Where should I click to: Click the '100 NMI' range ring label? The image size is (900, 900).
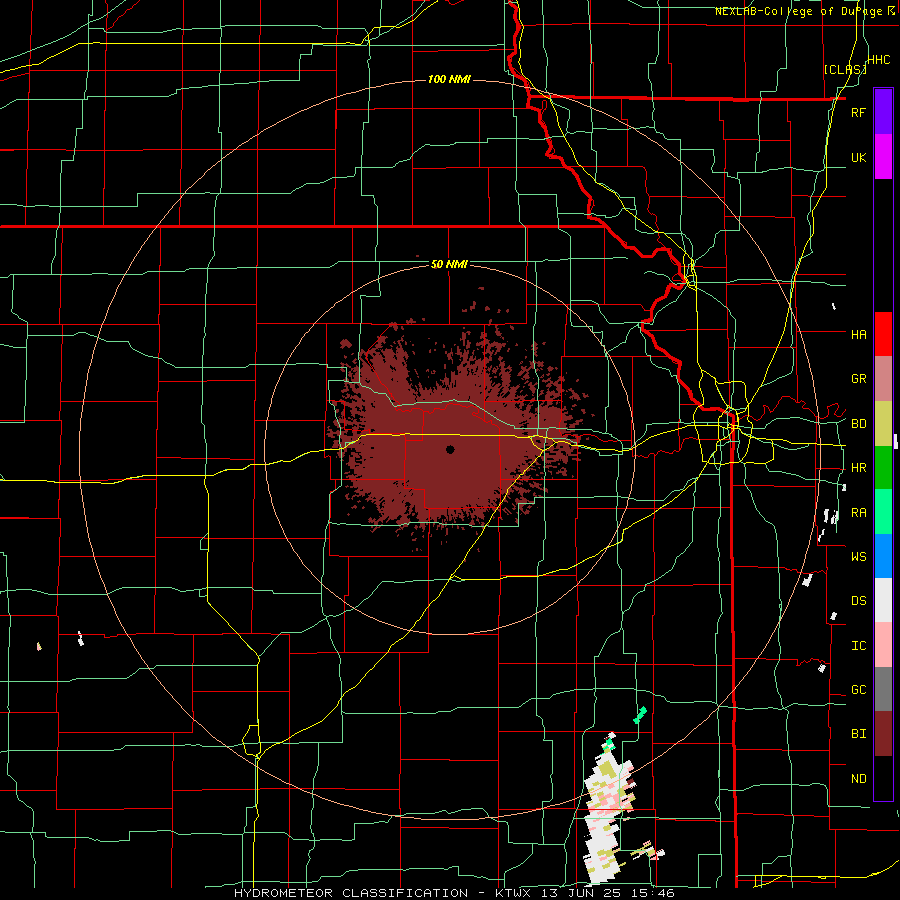(x=449, y=79)
